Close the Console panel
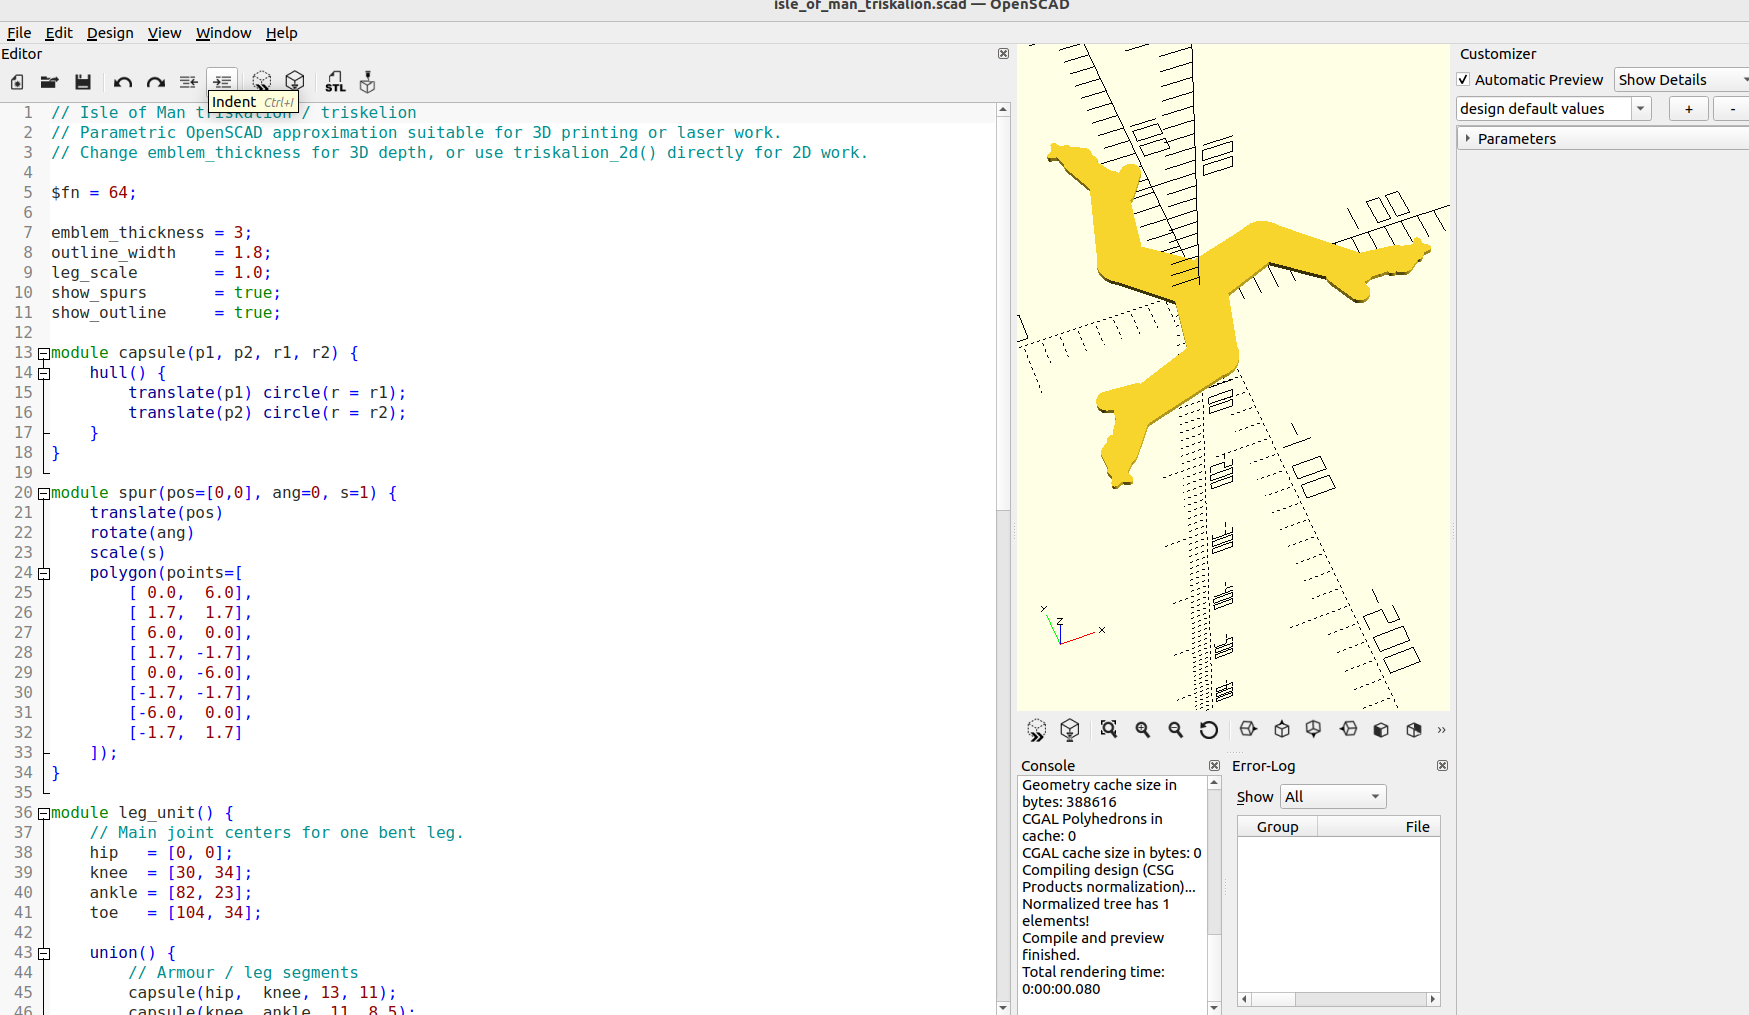This screenshot has height=1015, width=1749. click(1214, 766)
